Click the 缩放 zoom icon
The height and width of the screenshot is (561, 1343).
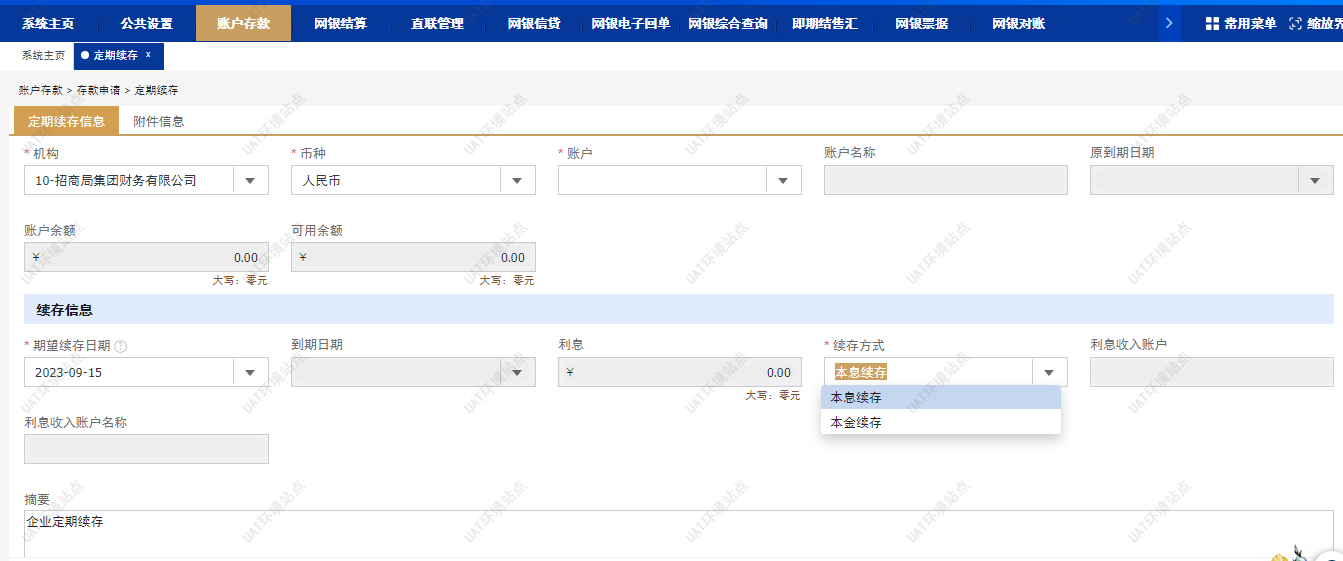[x=1296, y=23]
